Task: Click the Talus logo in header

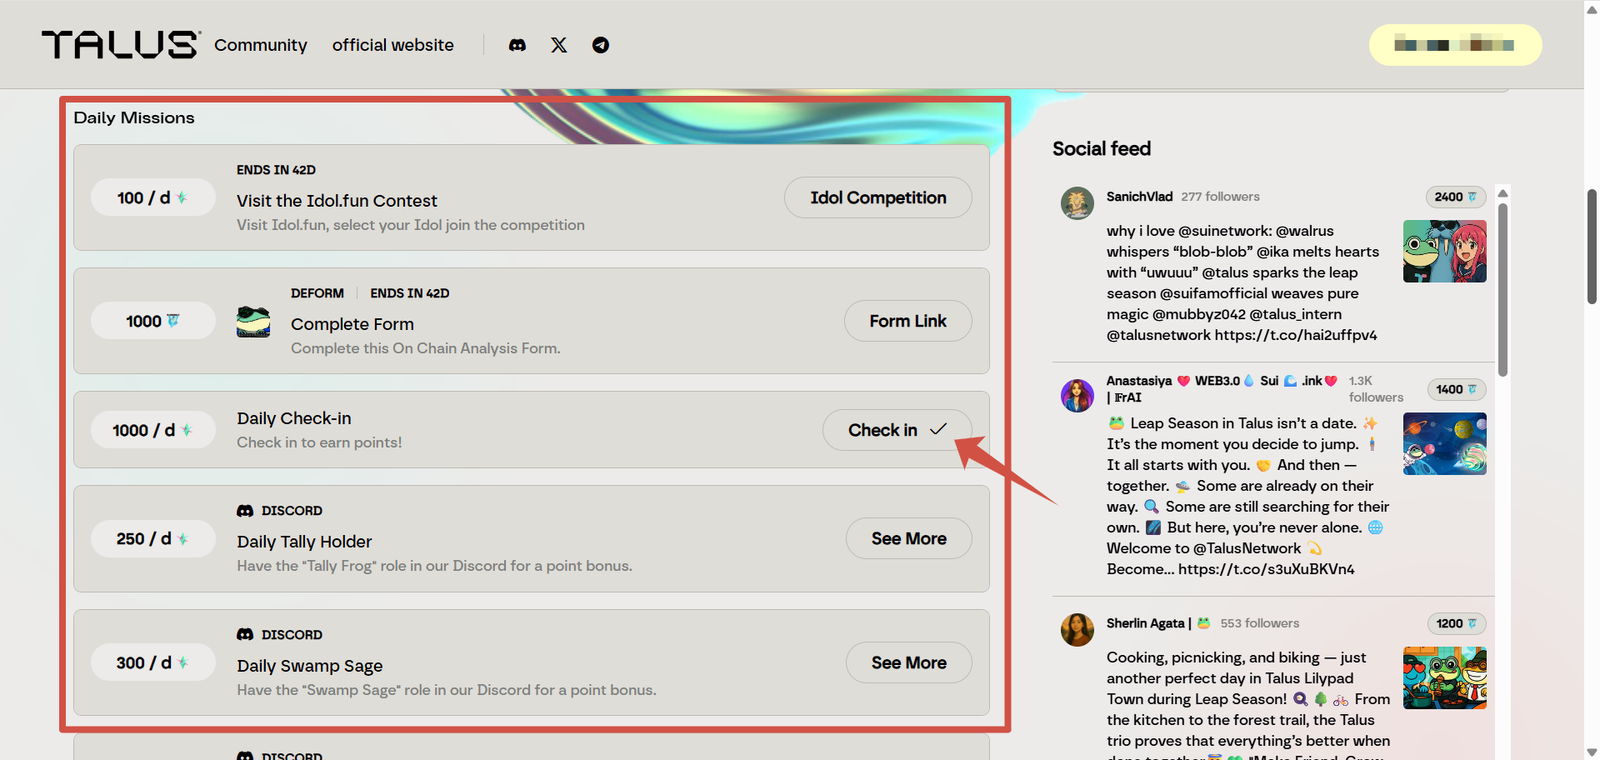Action: coord(120,45)
